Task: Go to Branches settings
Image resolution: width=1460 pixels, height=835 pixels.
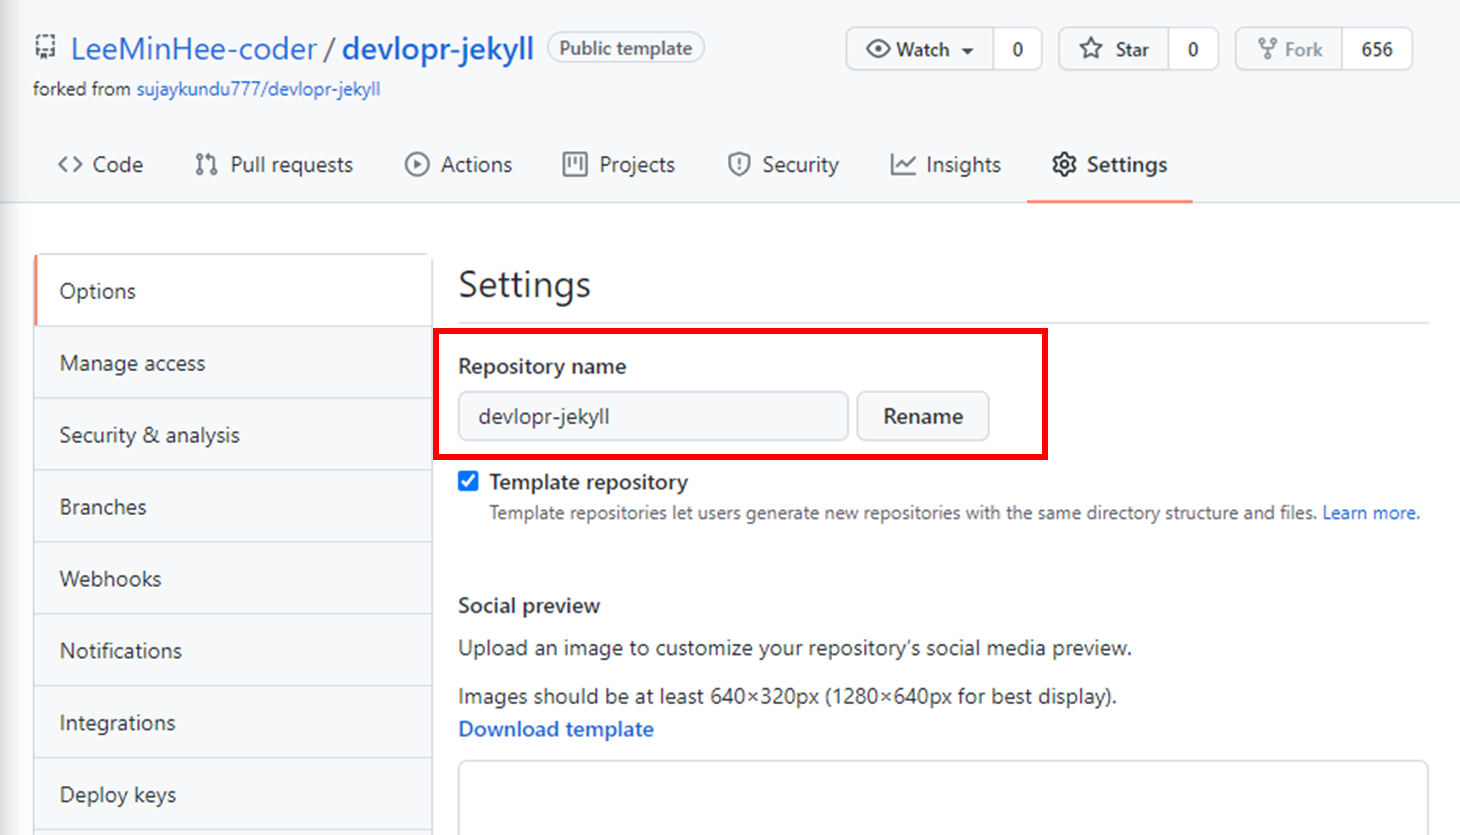Action: [x=233, y=507]
